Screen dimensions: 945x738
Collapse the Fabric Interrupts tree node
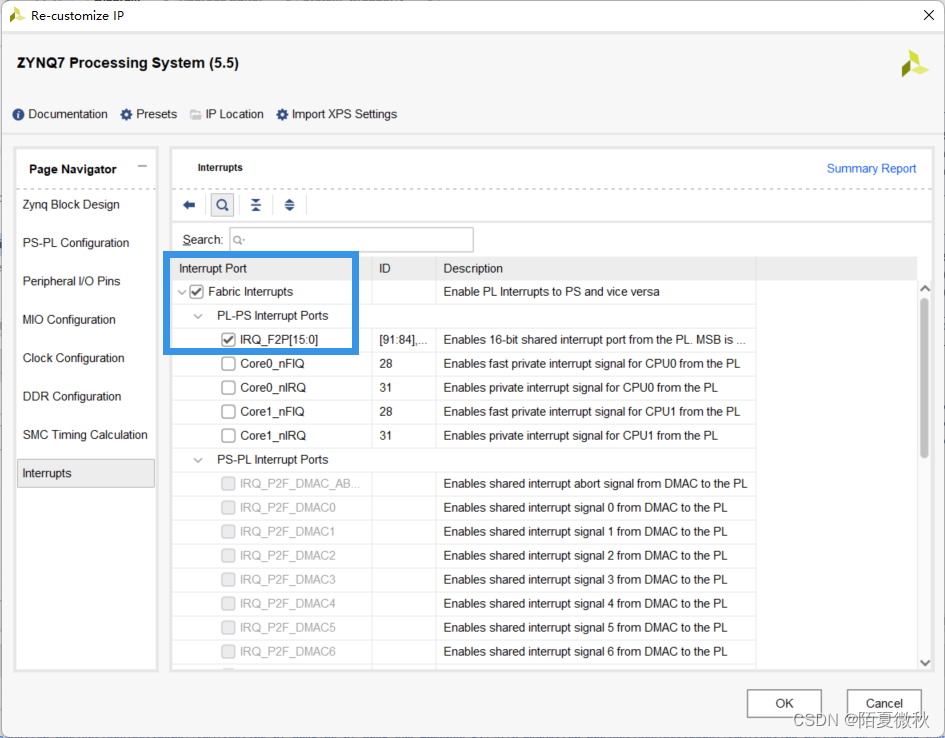[x=181, y=292]
